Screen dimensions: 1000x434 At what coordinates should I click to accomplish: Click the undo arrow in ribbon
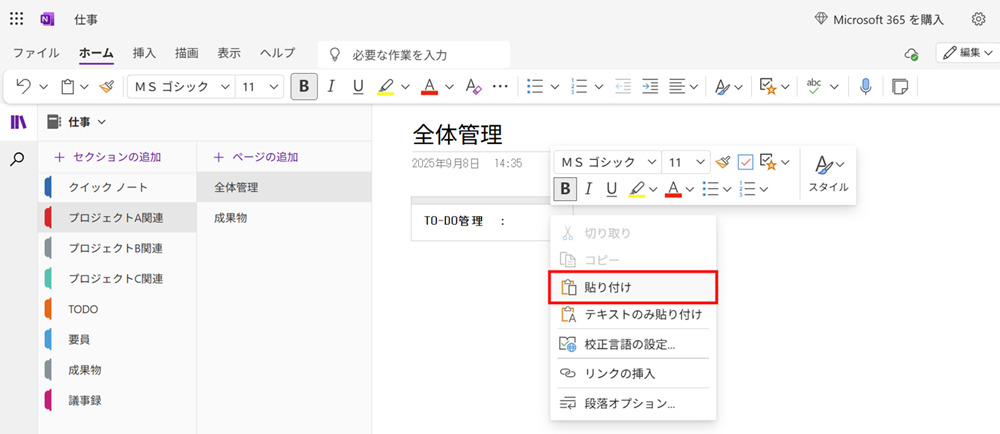coord(24,86)
